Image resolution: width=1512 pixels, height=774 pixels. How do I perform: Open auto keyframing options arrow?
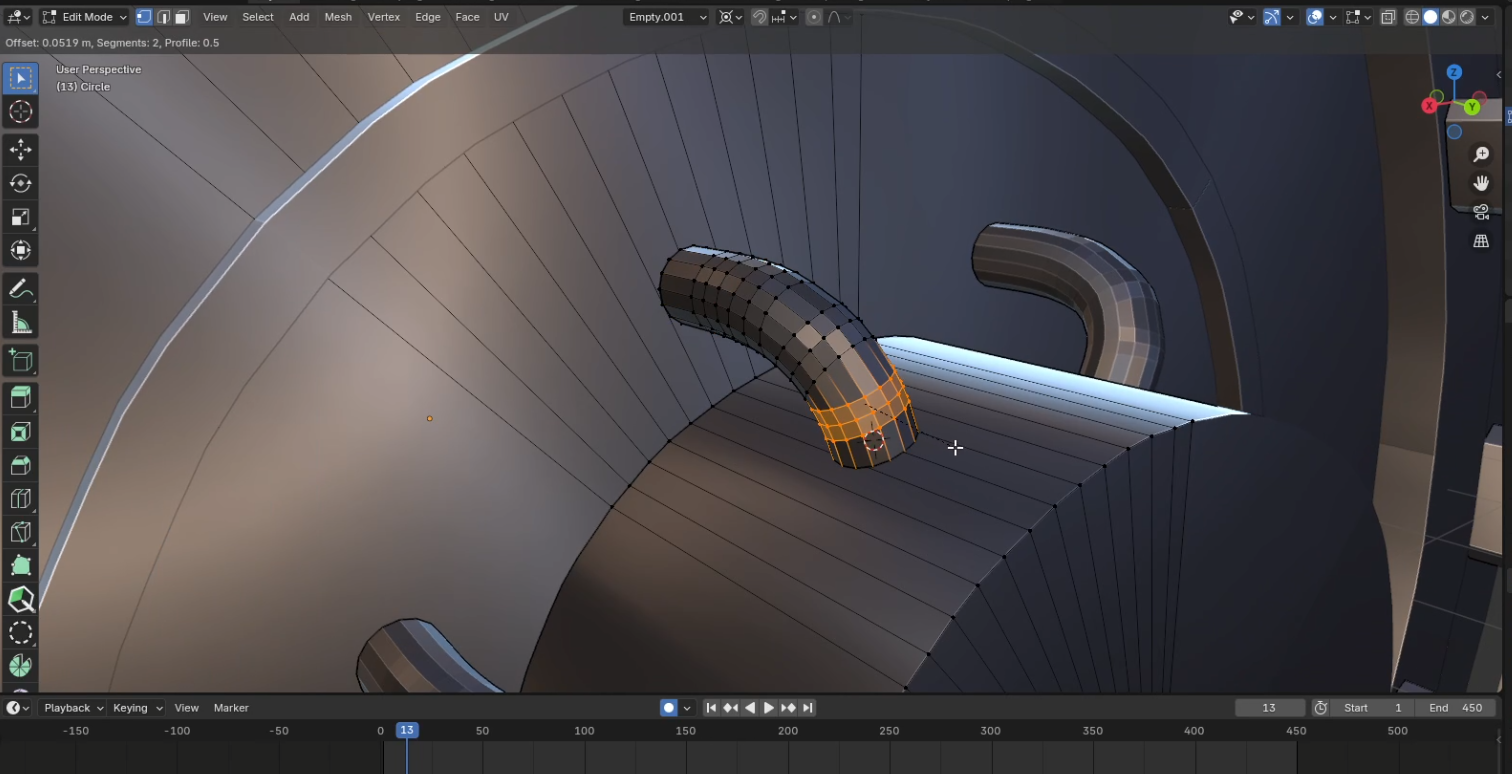[x=686, y=708]
